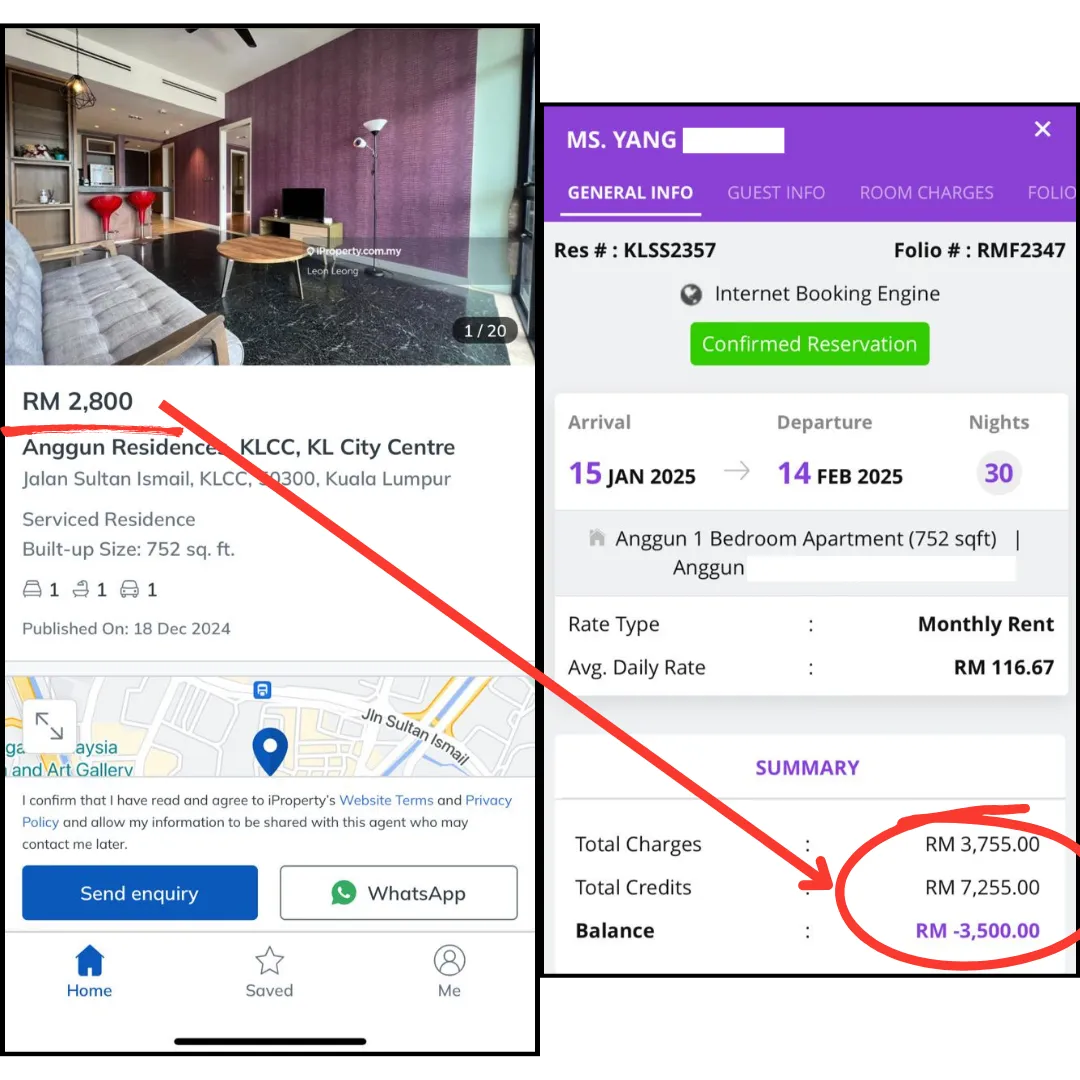Open the Website Terms link
Viewport: 1080px width, 1080px height.
pos(386,800)
